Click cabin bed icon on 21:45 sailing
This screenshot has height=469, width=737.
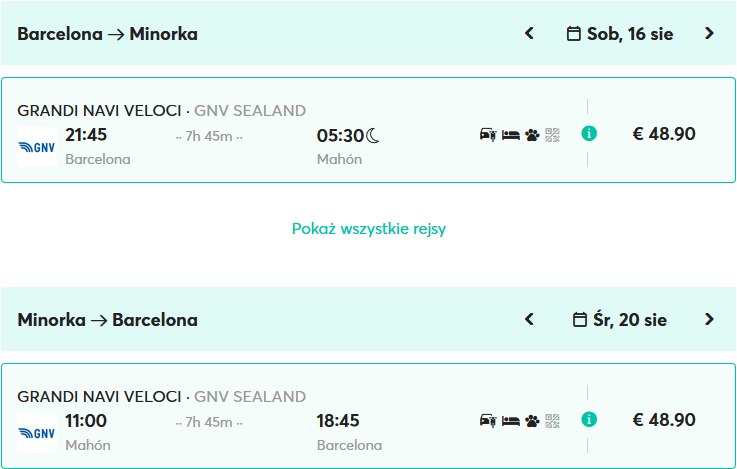pyautogui.click(x=510, y=134)
